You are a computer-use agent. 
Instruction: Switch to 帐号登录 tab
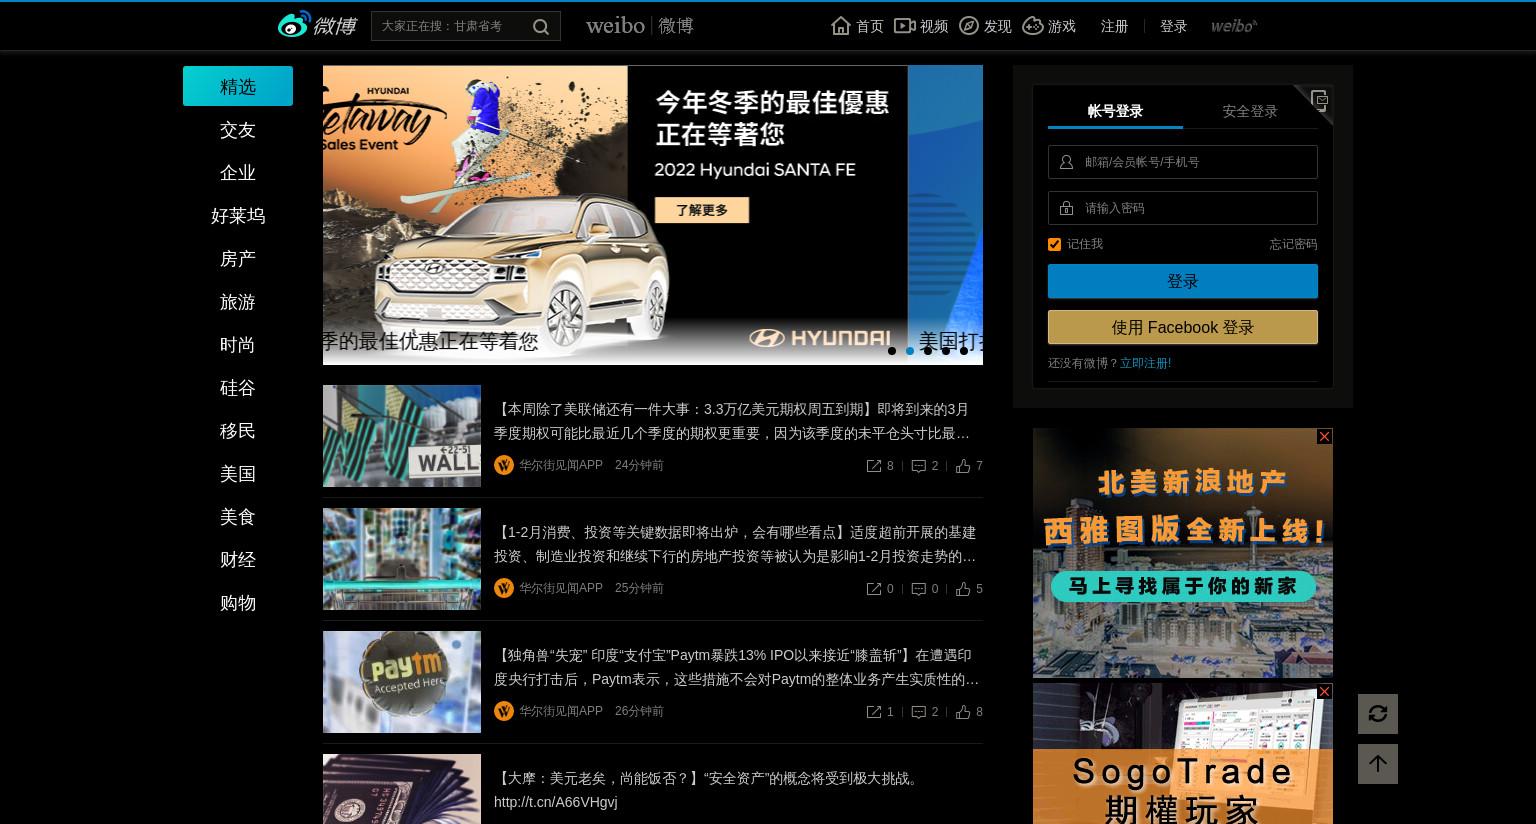tap(1115, 111)
